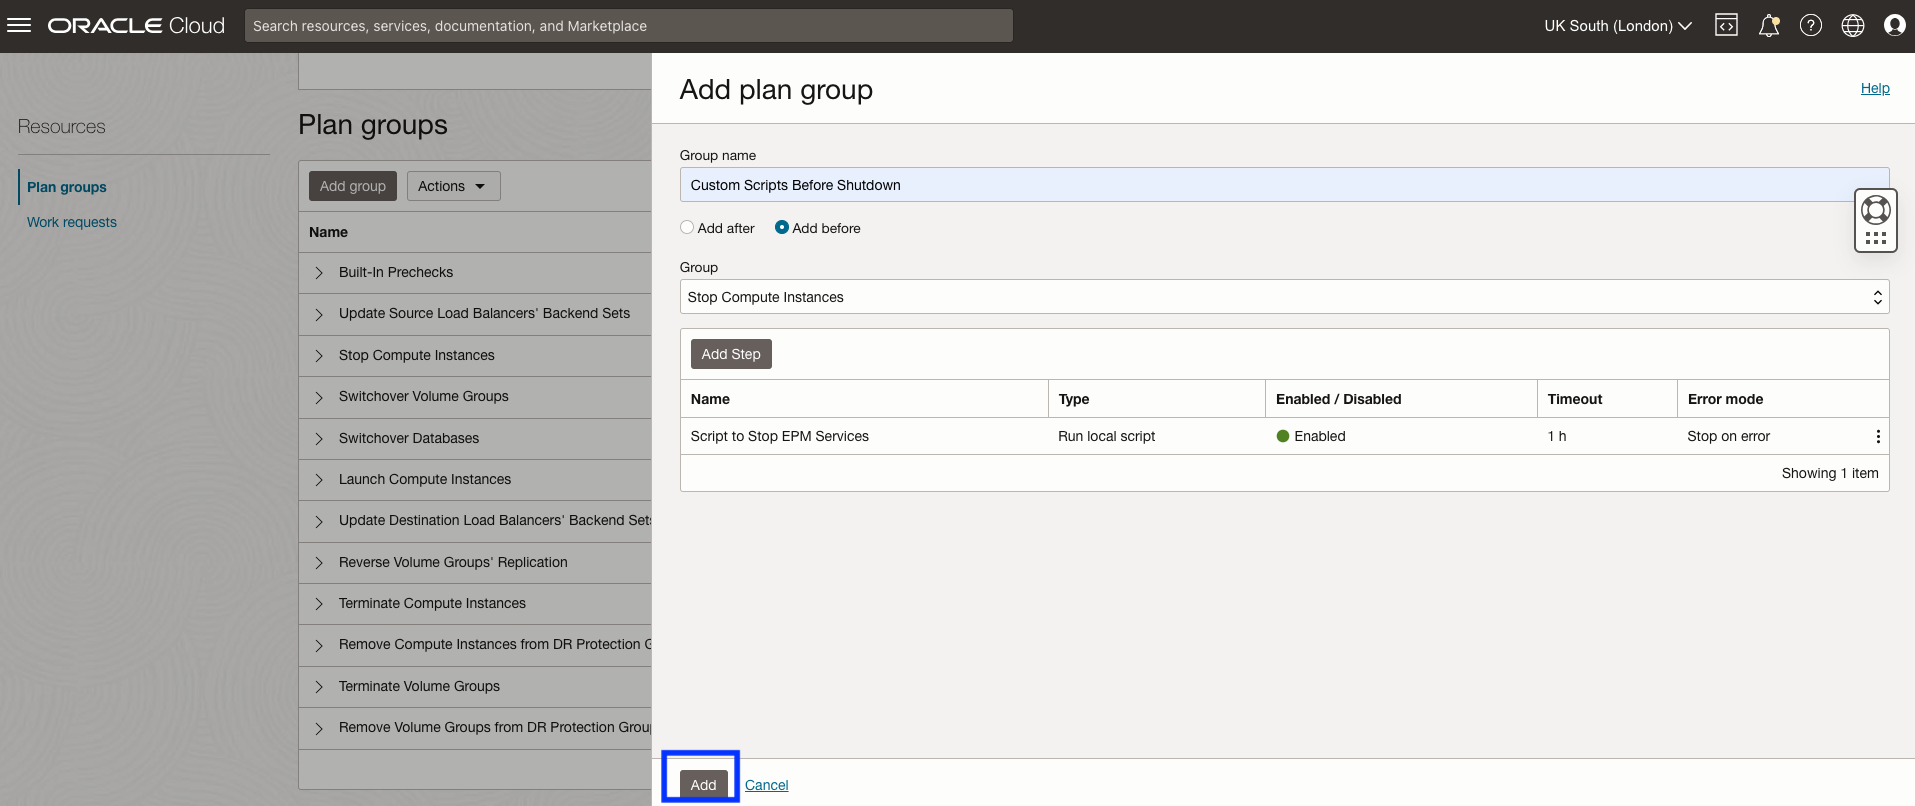Click the 'Stop on error' cell
1915x806 pixels.
click(x=1728, y=436)
